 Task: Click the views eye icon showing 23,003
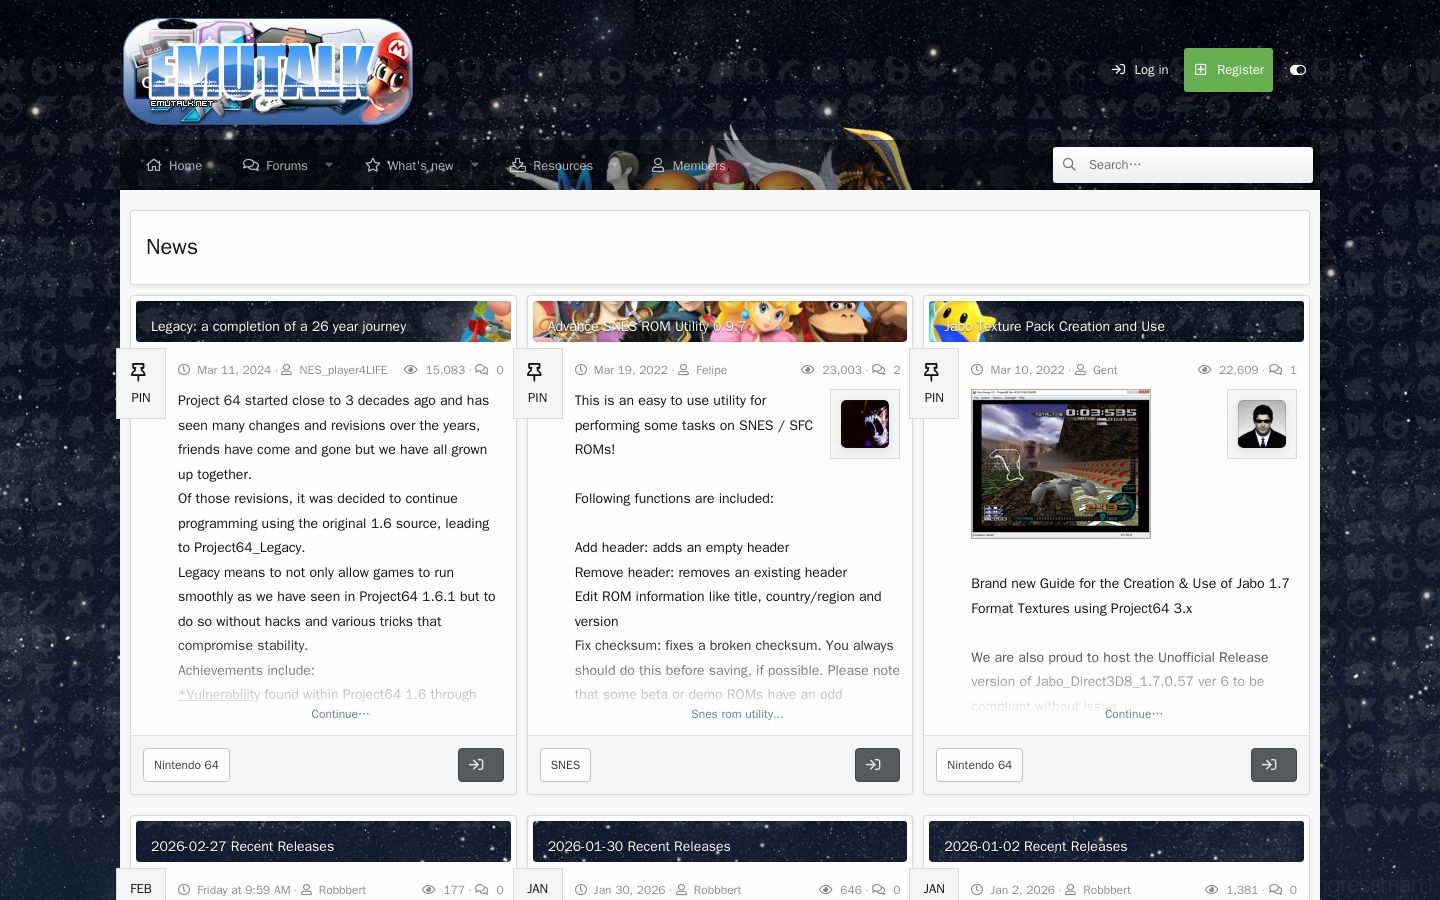point(808,370)
